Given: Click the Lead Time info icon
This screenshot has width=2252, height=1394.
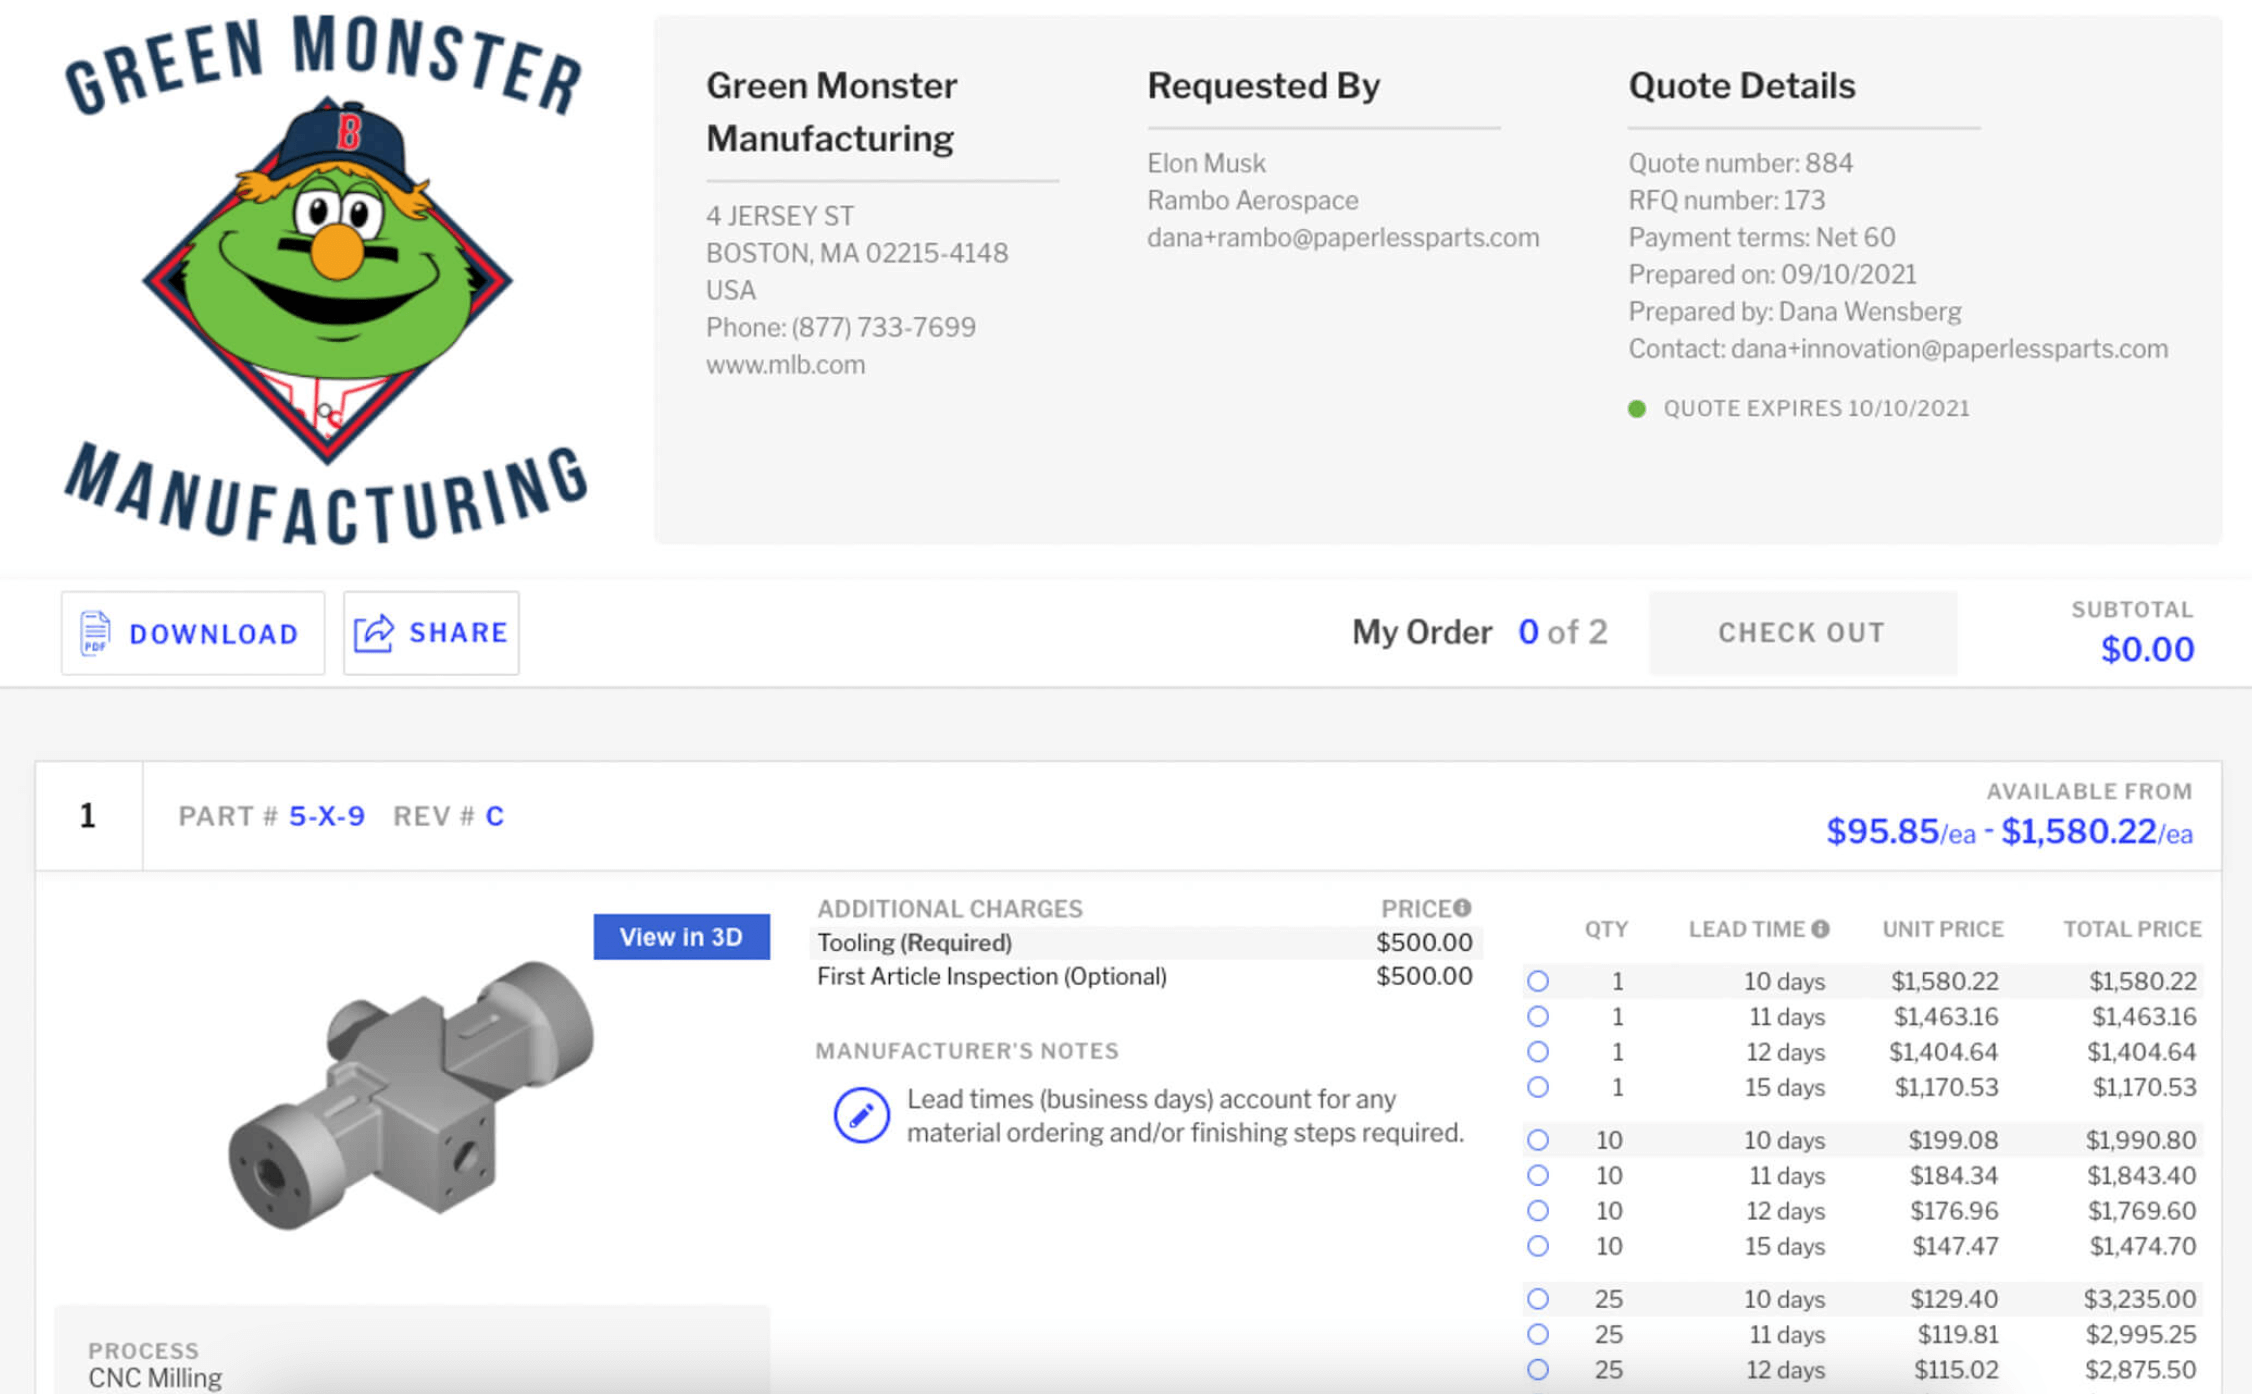Looking at the screenshot, I should click(x=1821, y=929).
